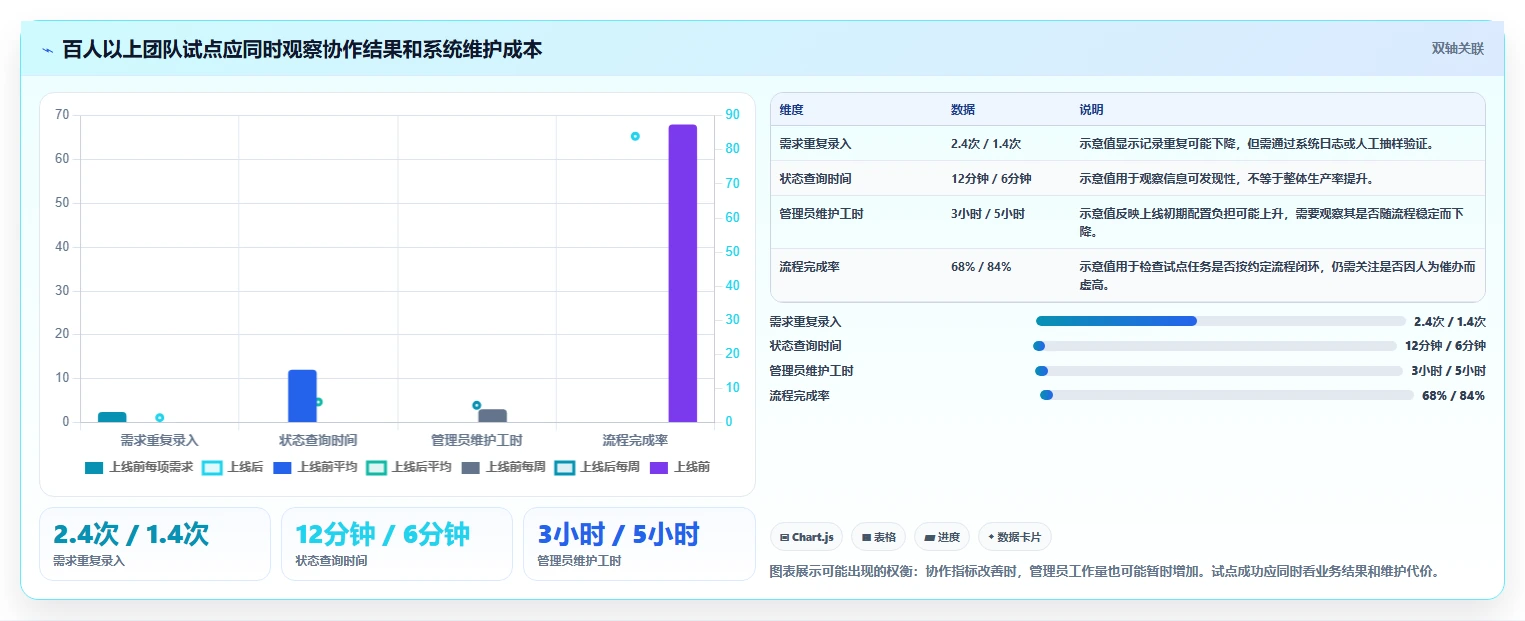
Task: Click the data point beside the blue bar
Action: (318, 402)
